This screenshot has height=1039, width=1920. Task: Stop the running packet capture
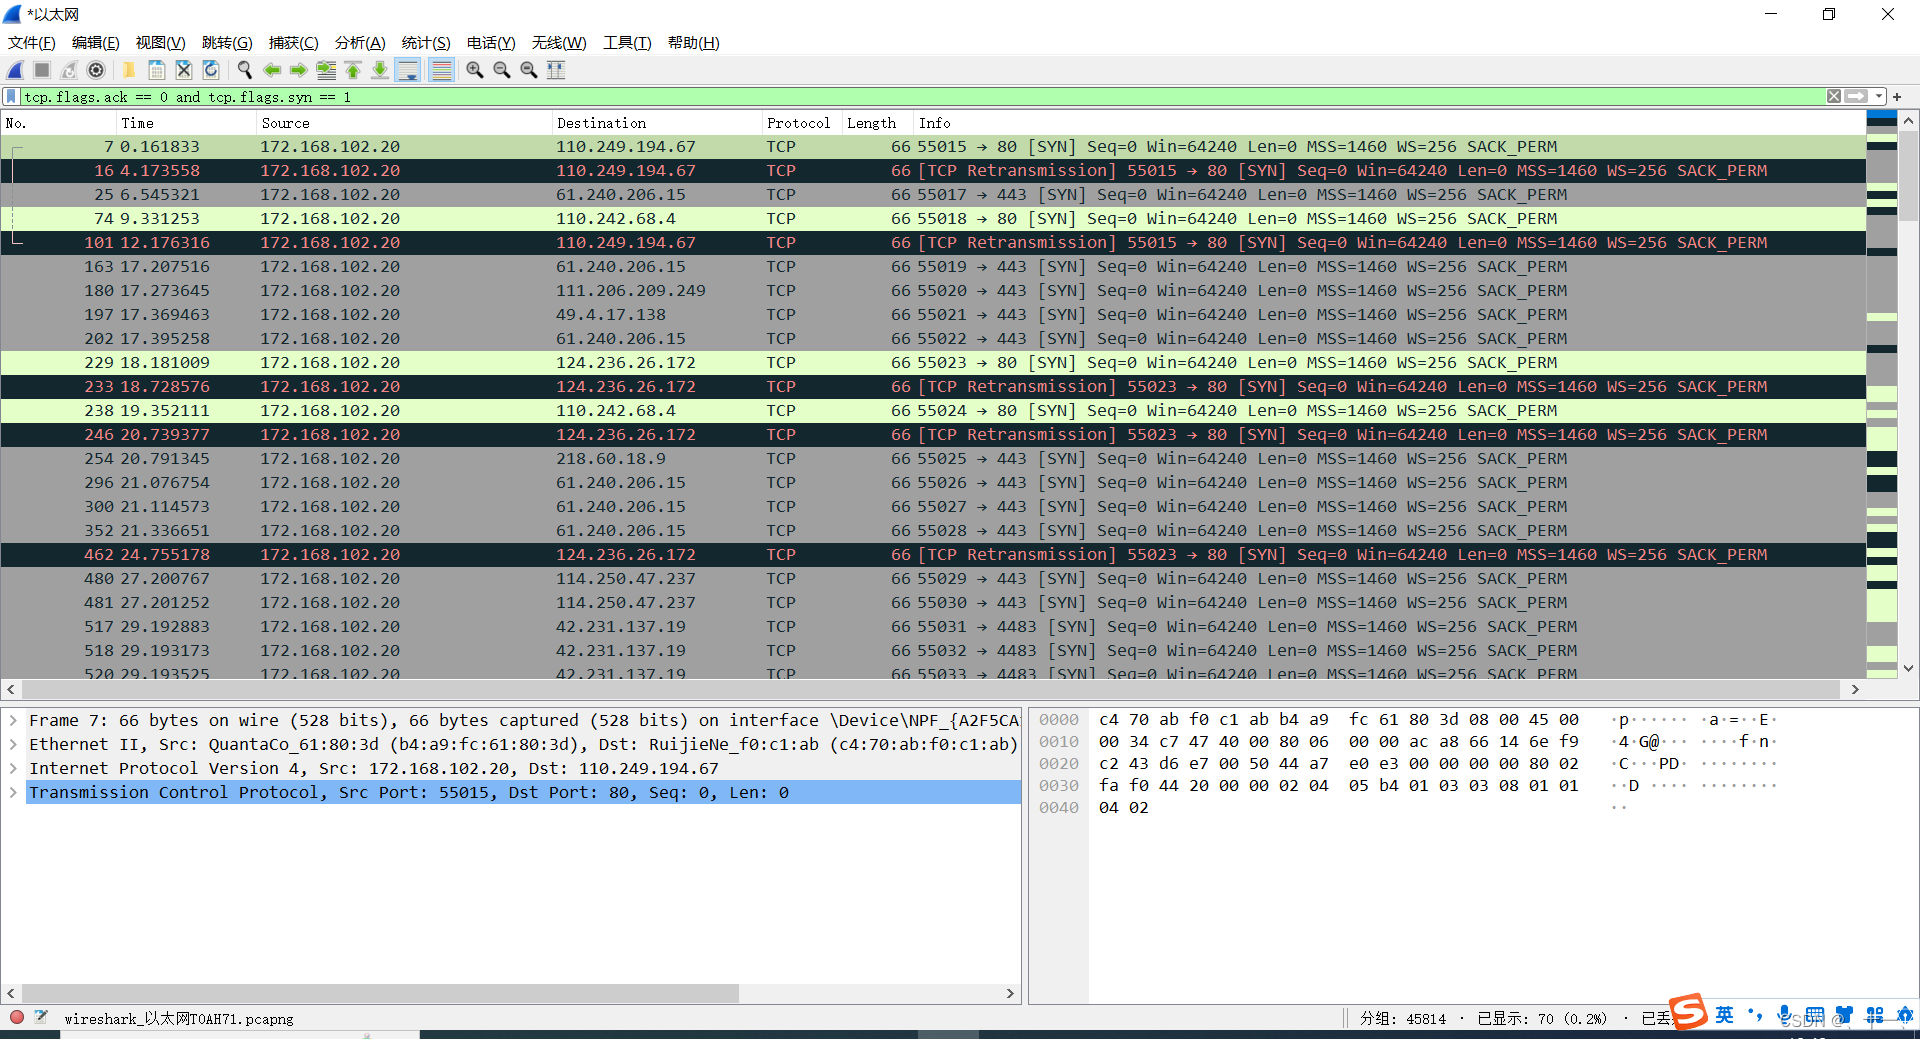coord(42,70)
